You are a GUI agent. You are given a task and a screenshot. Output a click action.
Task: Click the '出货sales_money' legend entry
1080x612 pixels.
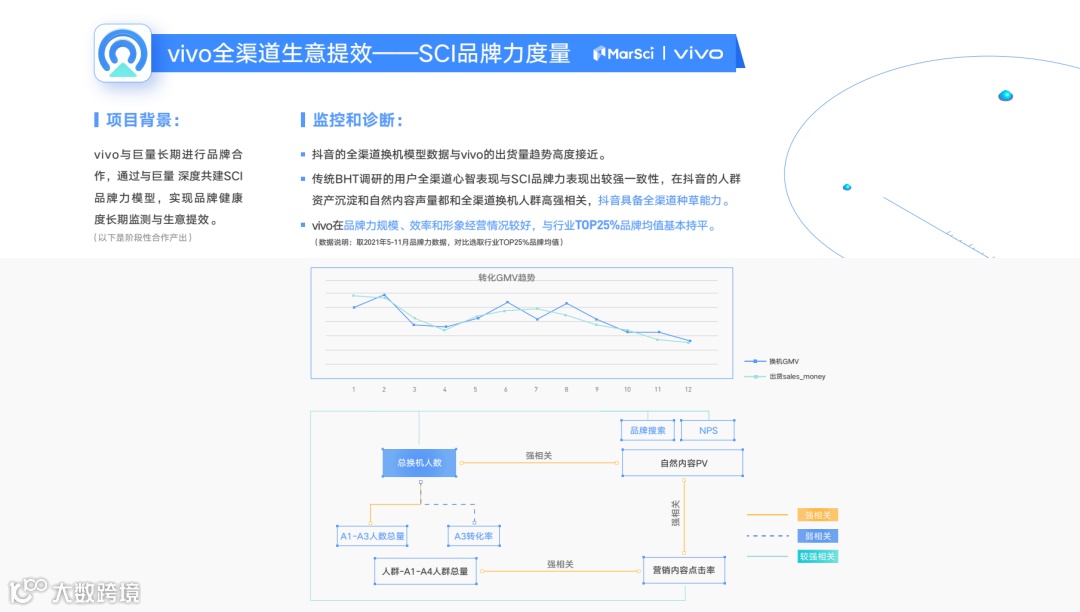[785, 377]
